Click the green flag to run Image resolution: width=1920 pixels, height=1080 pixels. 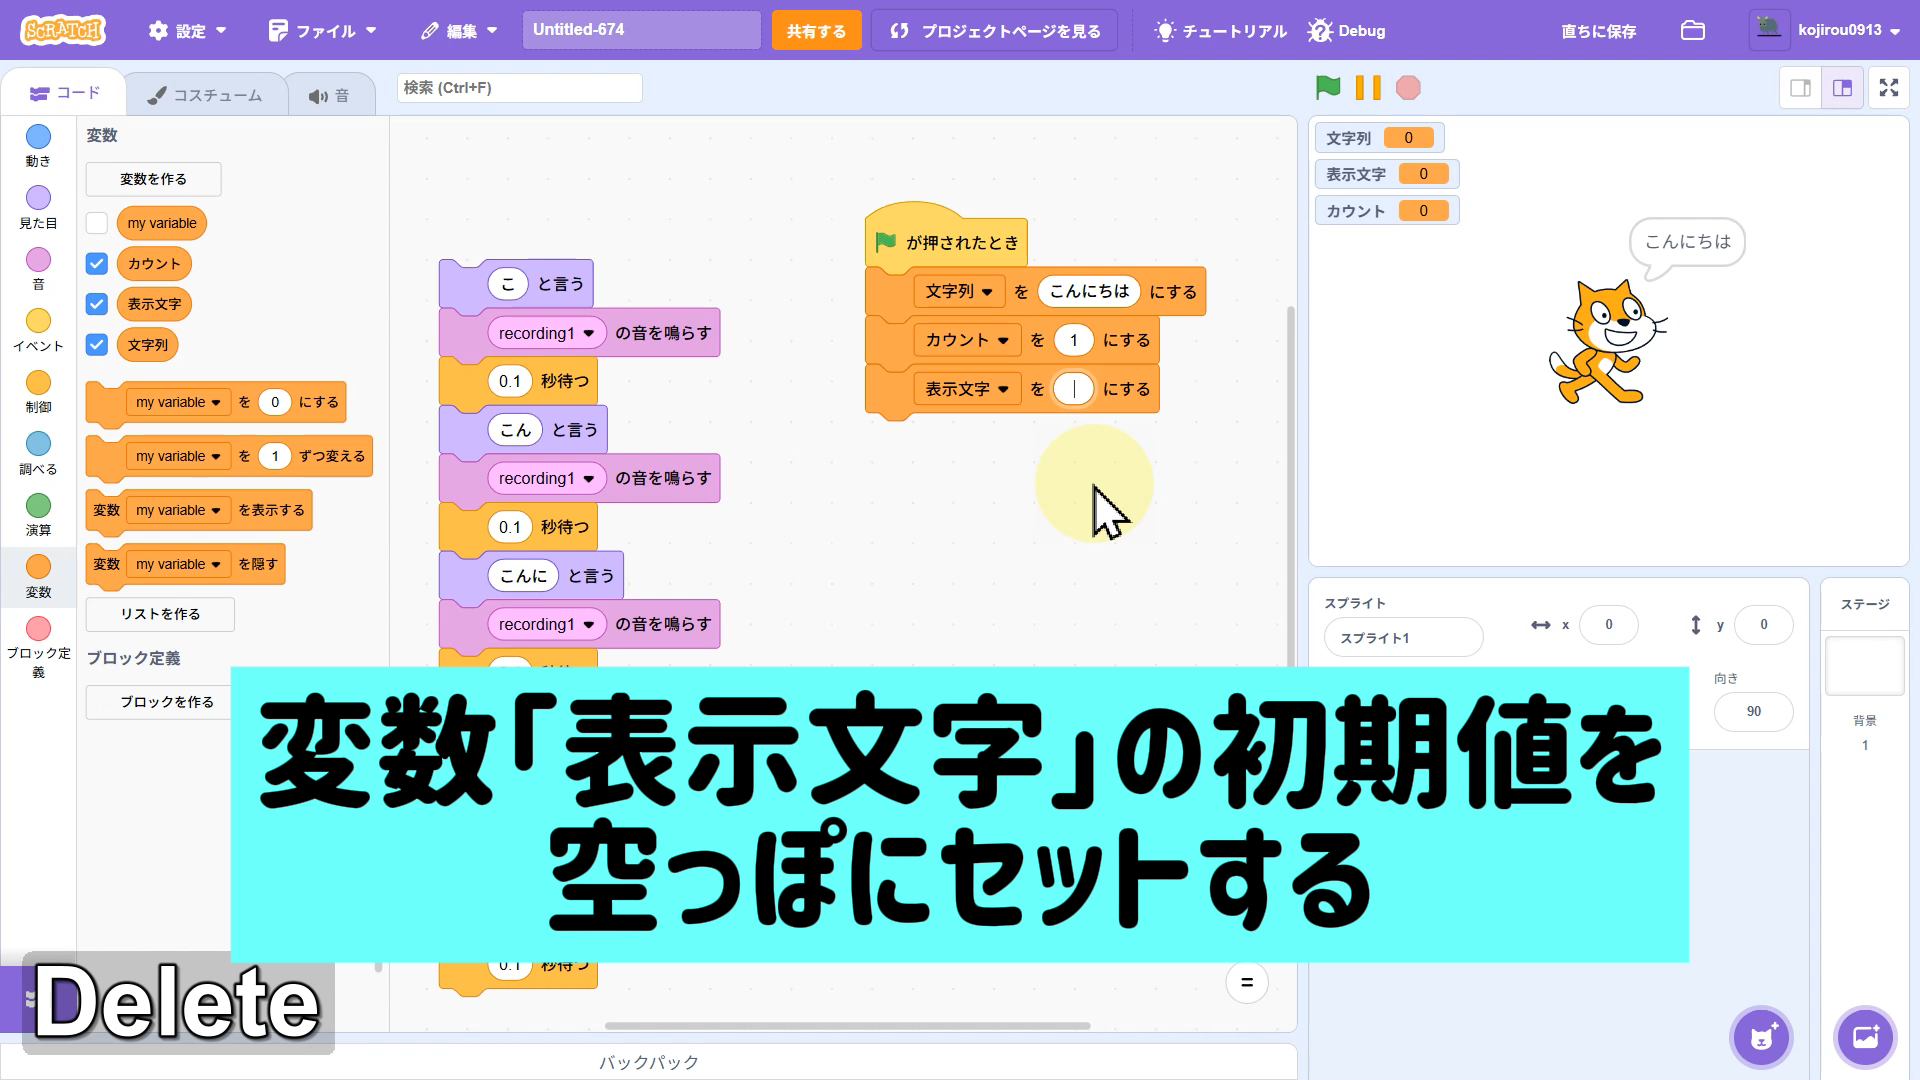pos(1328,88)
